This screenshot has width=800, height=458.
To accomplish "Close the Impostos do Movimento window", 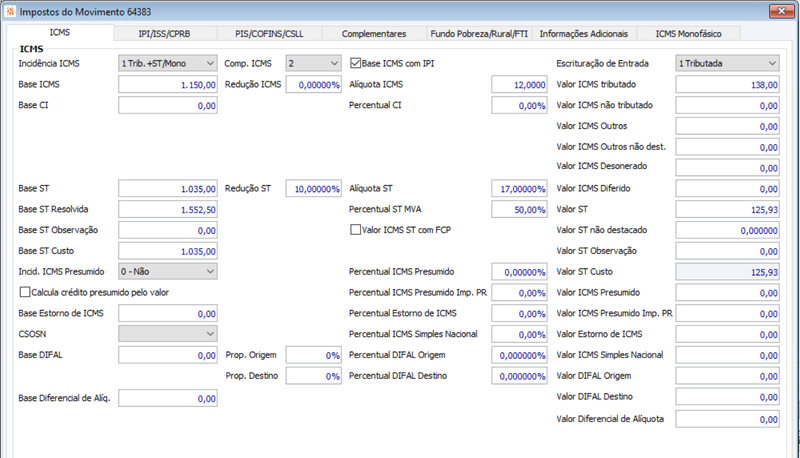I will [781, 11].
